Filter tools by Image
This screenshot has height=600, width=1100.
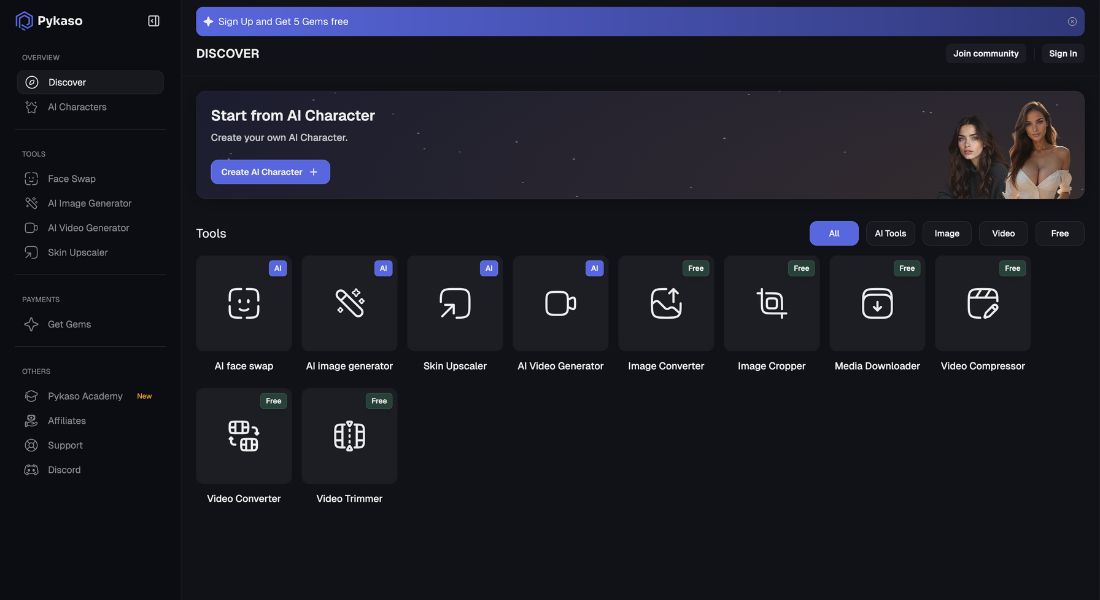[x=947, y=234]
